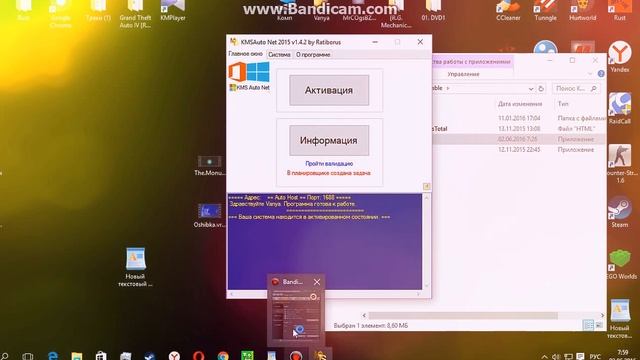
Task: Open the Counter-Strike 1.6 desktop shortcut
Action: pos(620,163)
